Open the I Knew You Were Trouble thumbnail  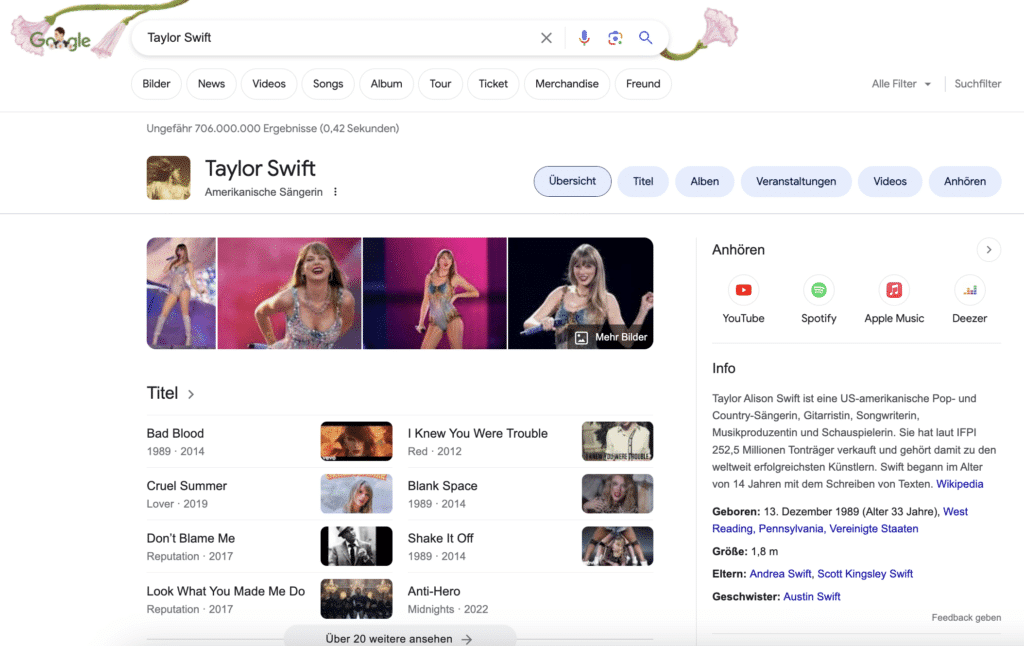click(x=617, y=441)
